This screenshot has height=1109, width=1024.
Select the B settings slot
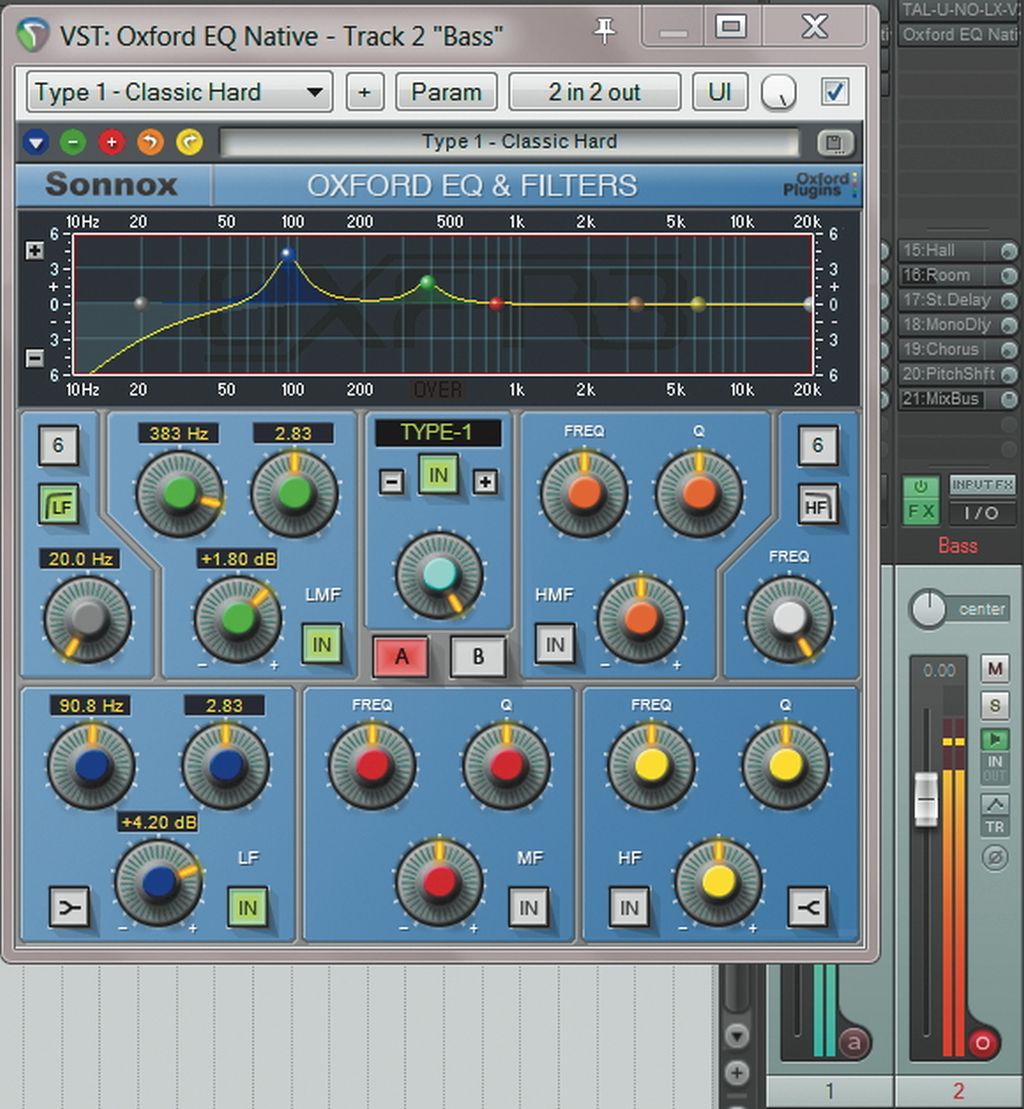(x=478, y=656)
